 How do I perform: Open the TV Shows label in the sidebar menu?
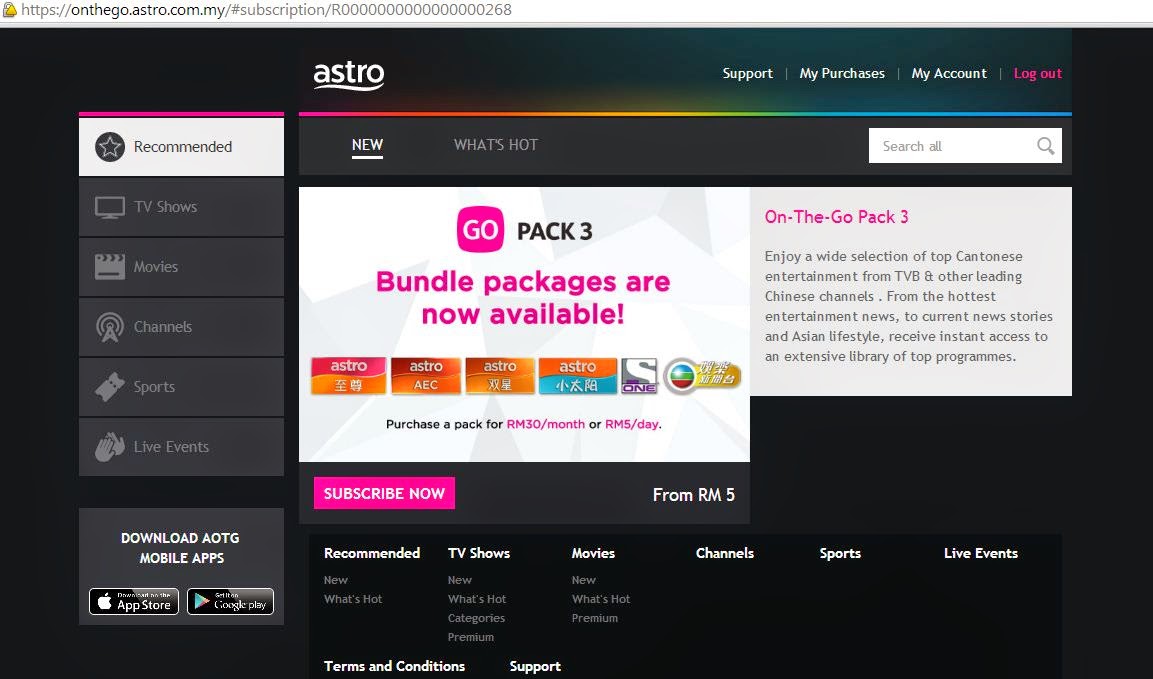(x=165, y=207)
